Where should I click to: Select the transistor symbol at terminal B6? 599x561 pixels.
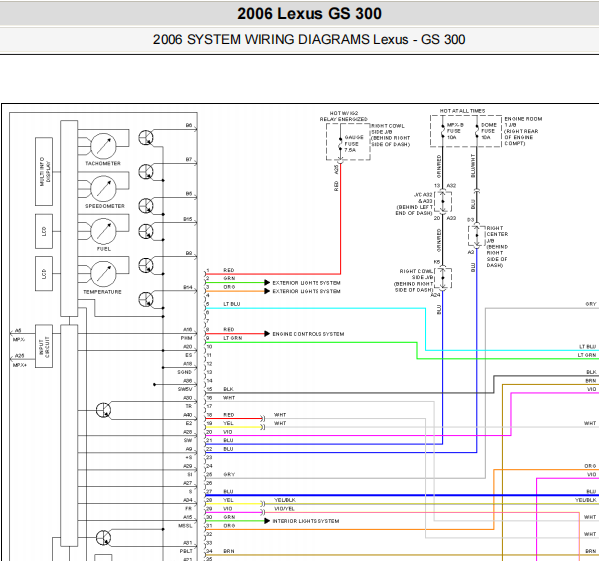point(146,138)
